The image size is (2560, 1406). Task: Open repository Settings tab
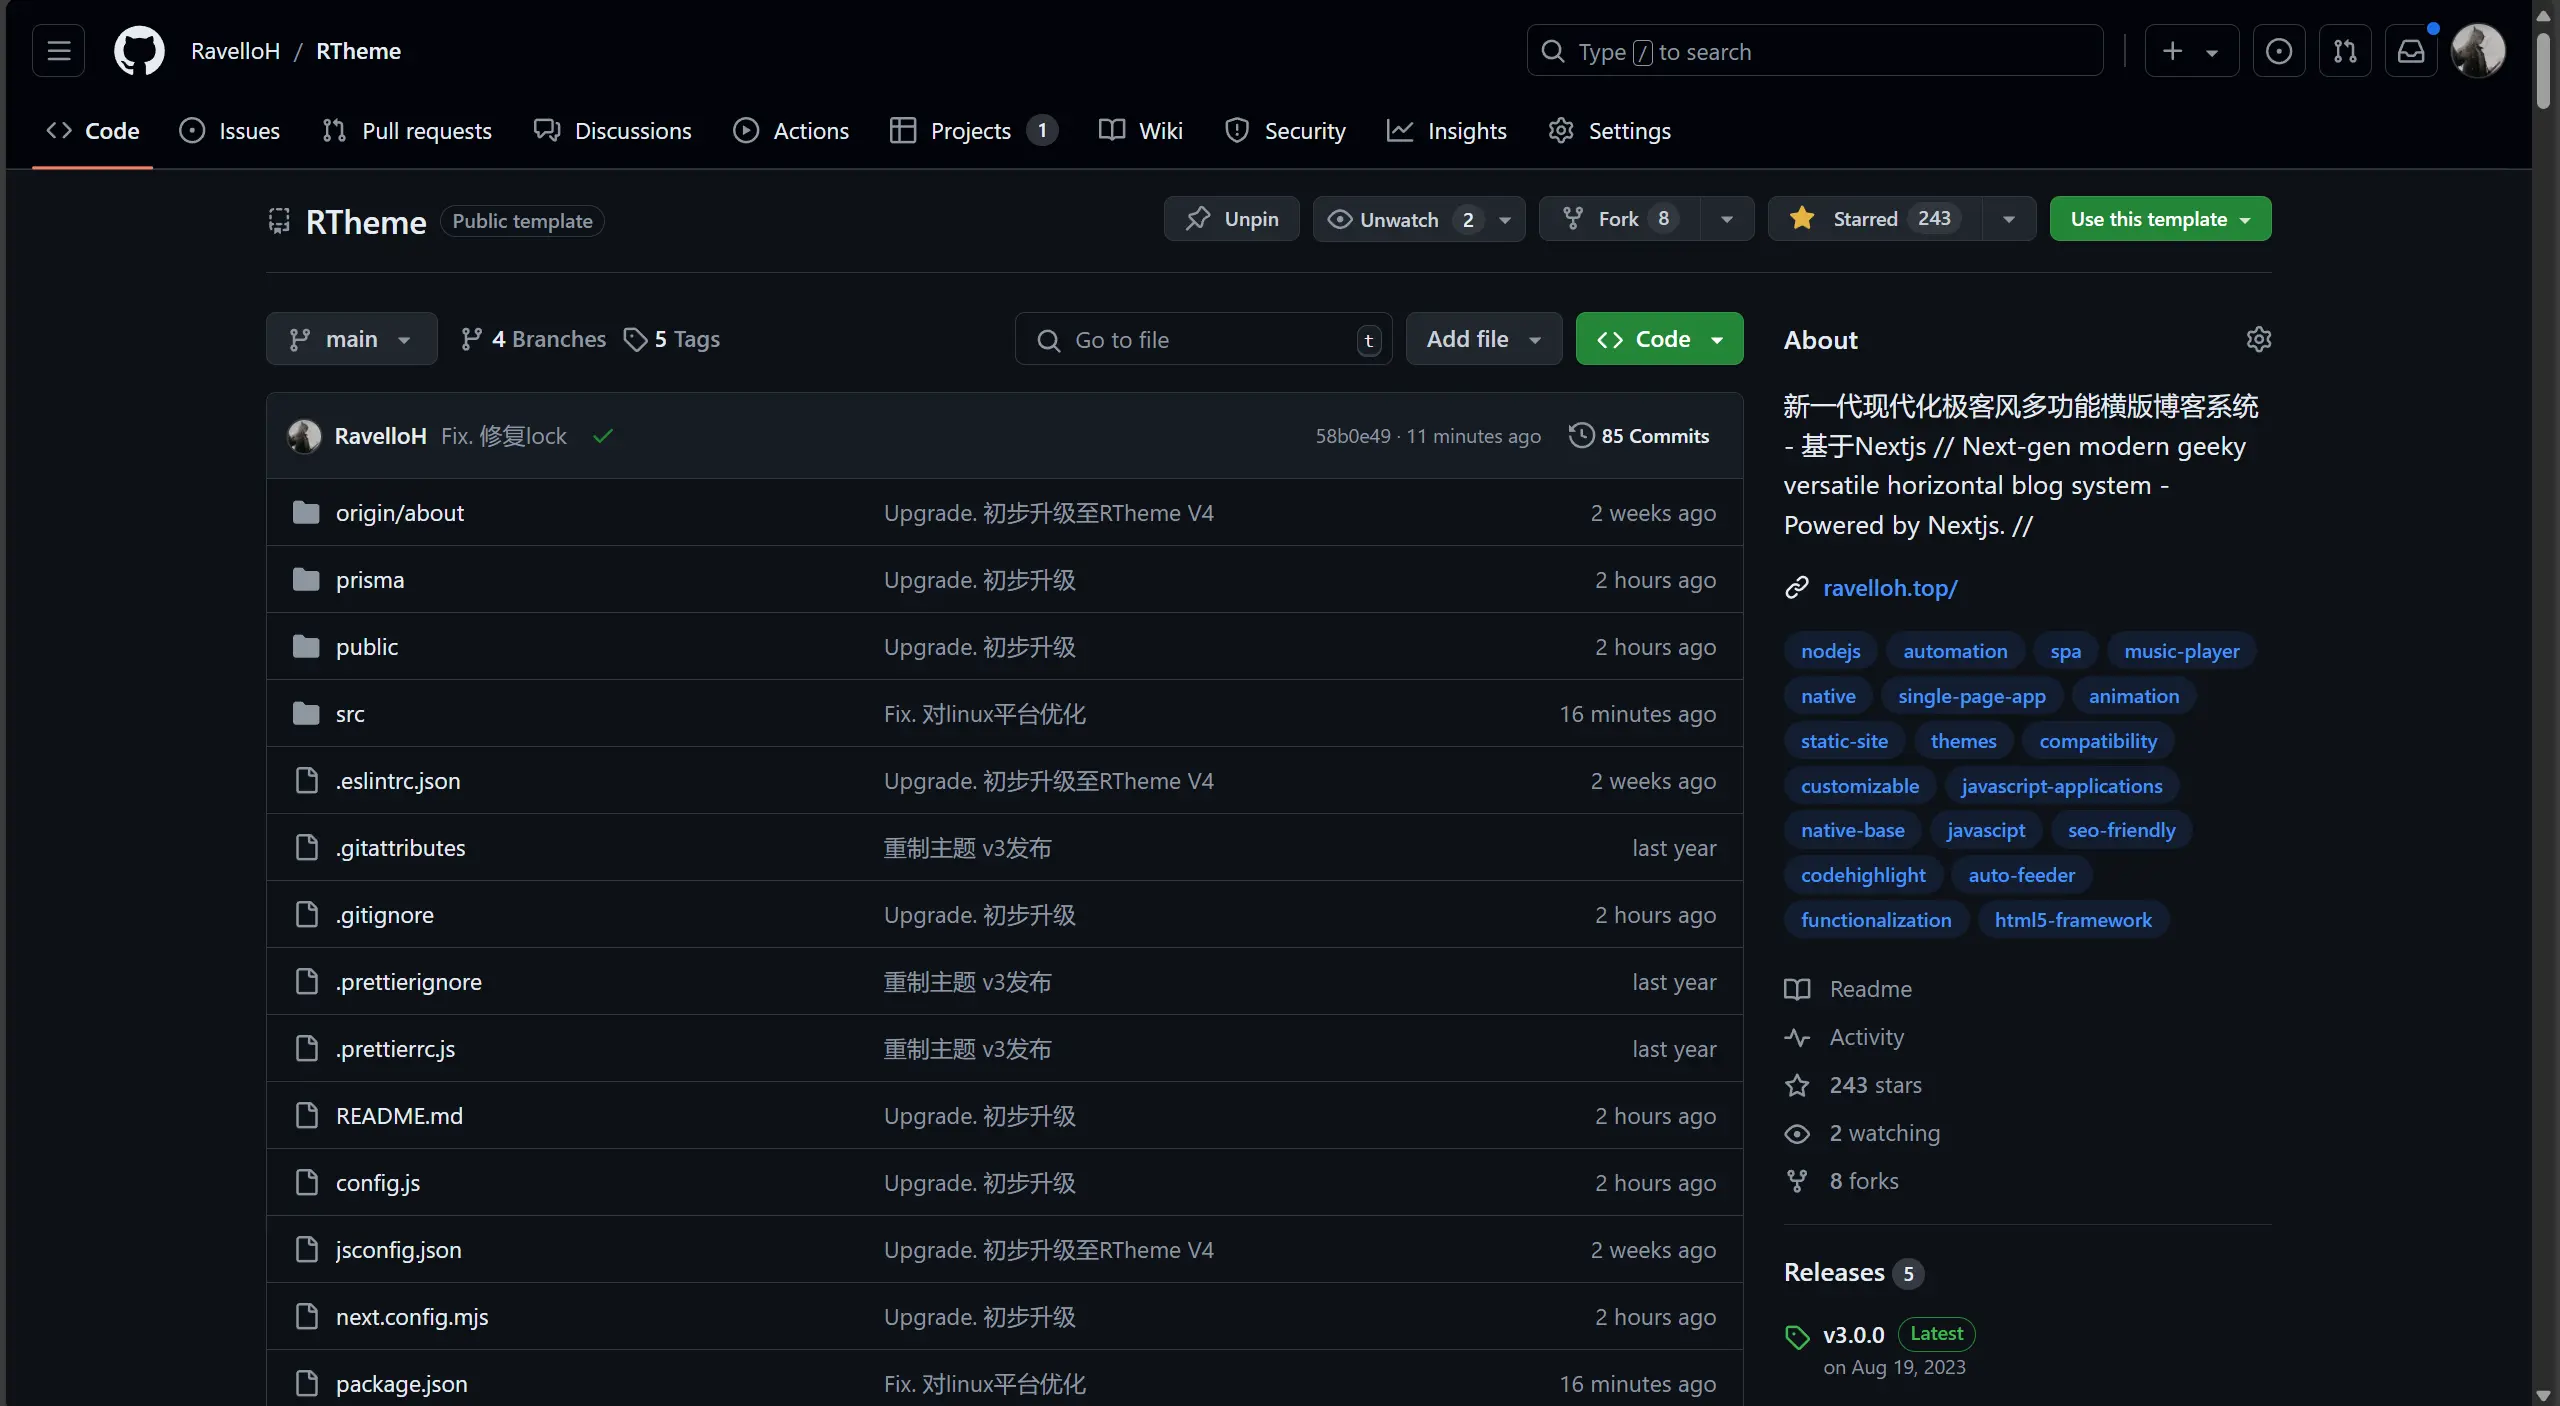1609,131
